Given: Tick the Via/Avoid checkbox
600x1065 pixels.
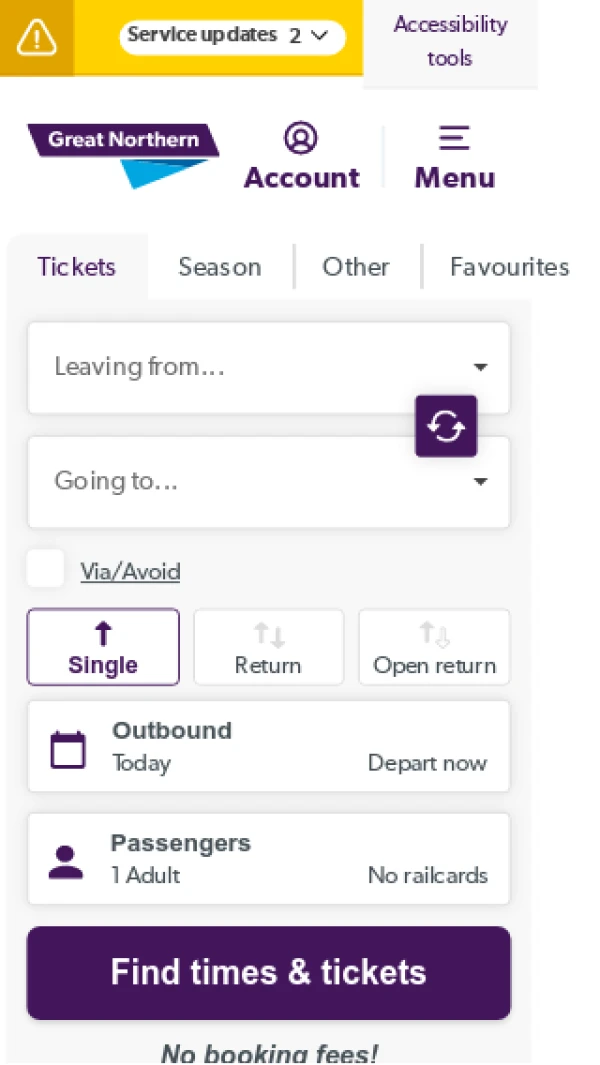Looking at the screenshot, I should click(45, 569).
